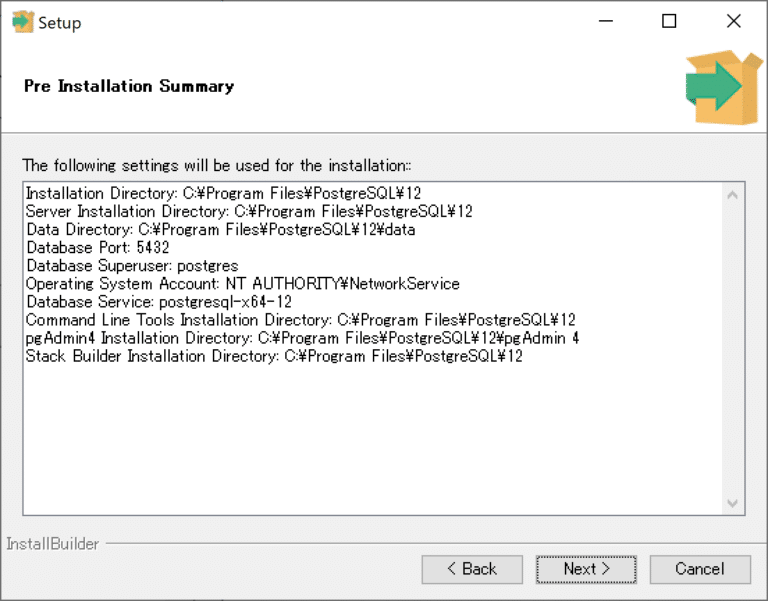Click the installer box logo with green arrow
The height and width of the screenshot is (601, 768).
(724, 88)
